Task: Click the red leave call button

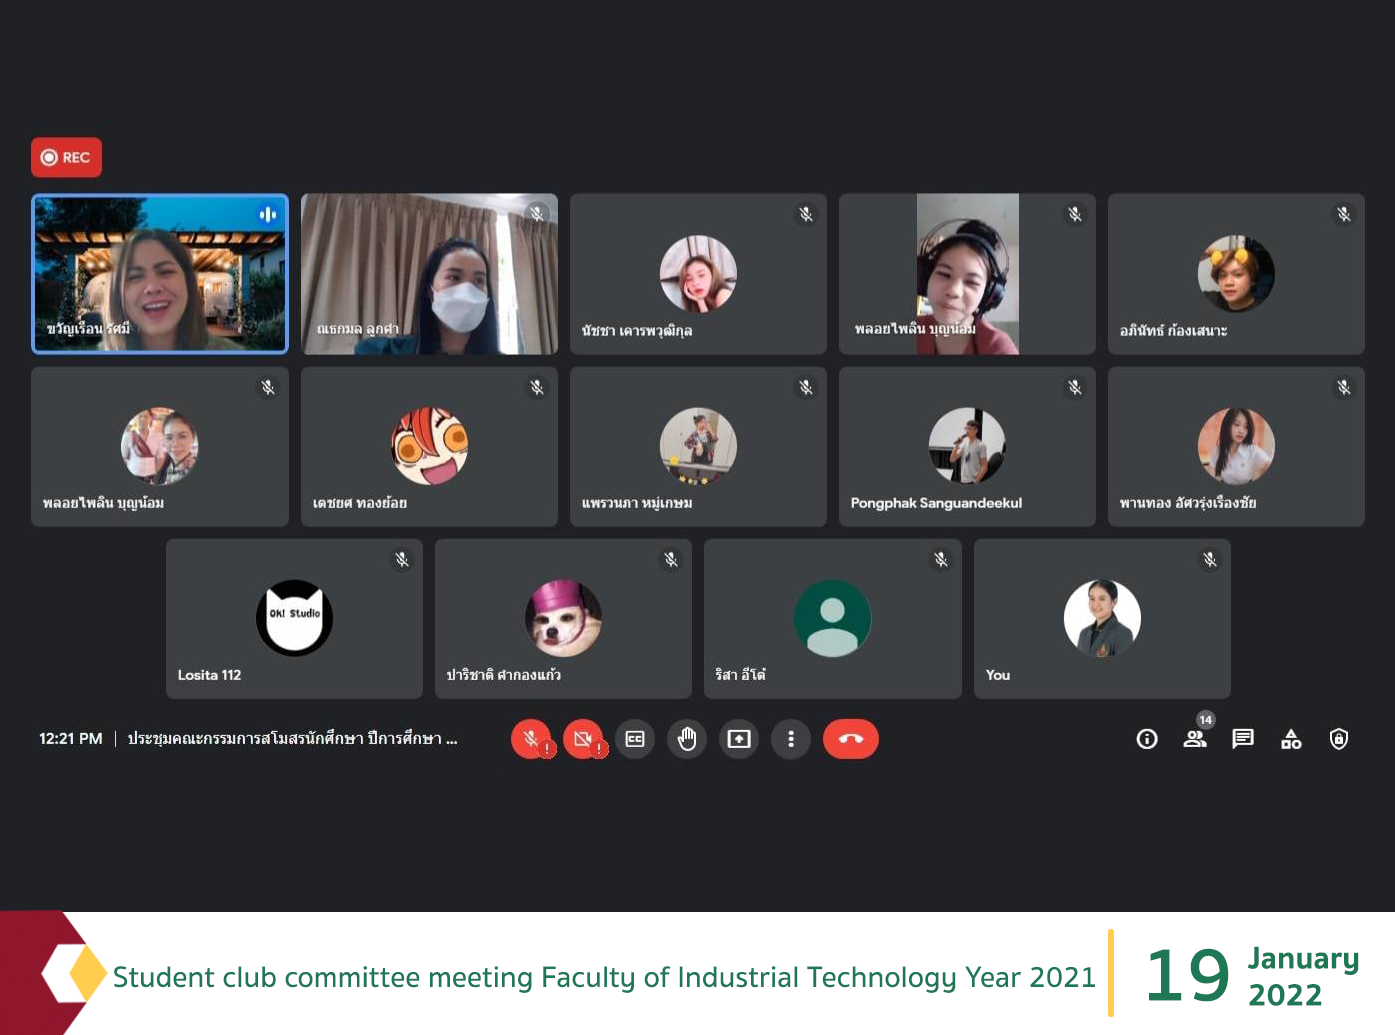Action: [850, 739]
